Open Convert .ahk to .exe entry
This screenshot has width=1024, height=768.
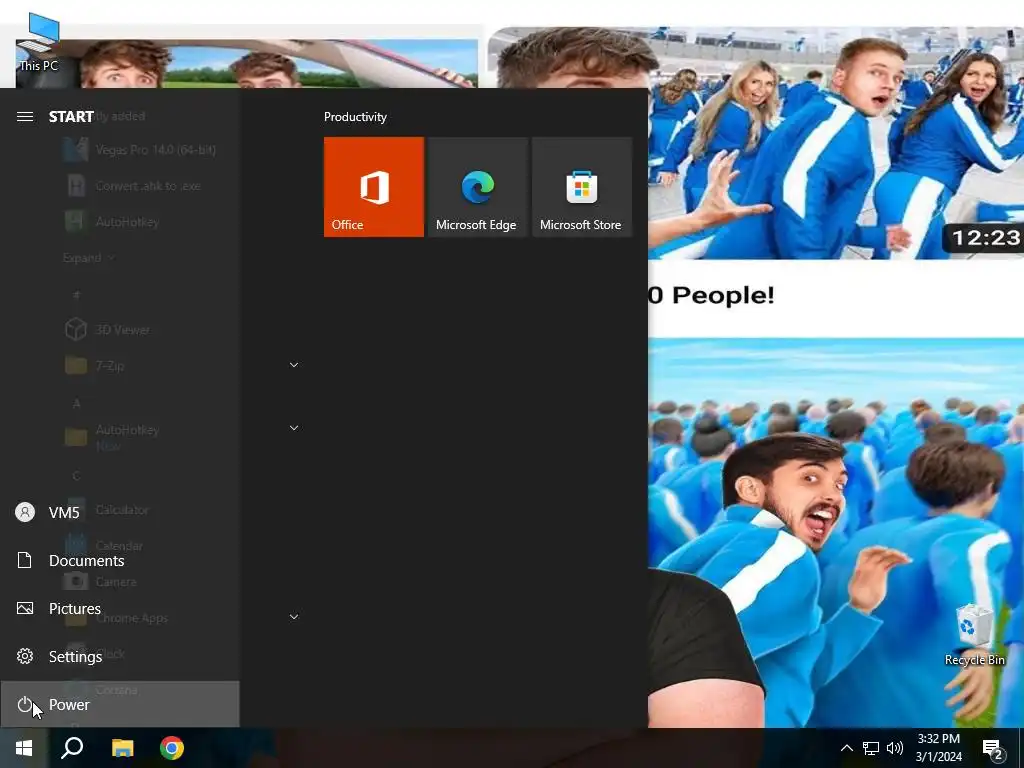pos(134,186)
